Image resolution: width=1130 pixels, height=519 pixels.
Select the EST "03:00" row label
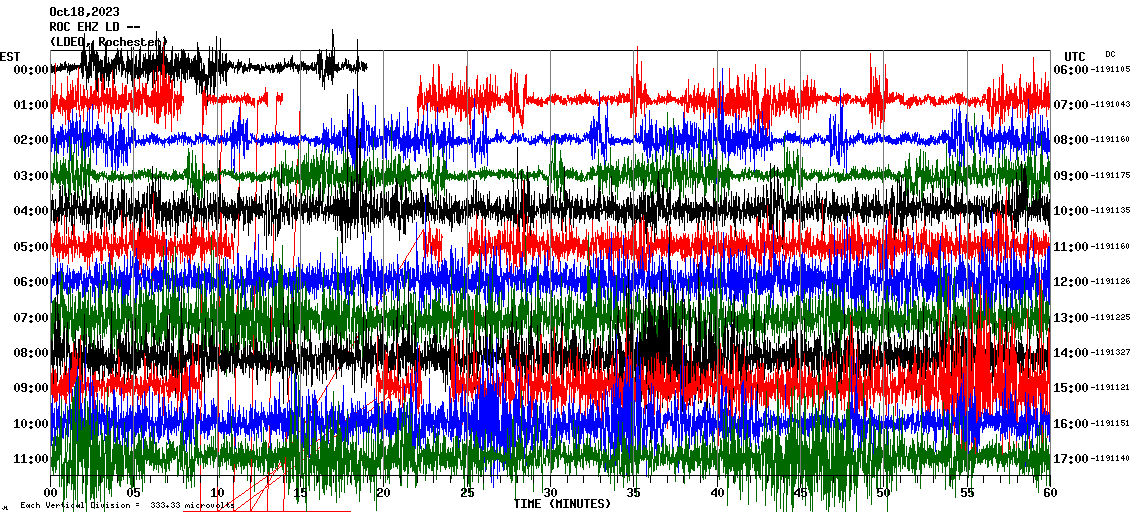31,176
